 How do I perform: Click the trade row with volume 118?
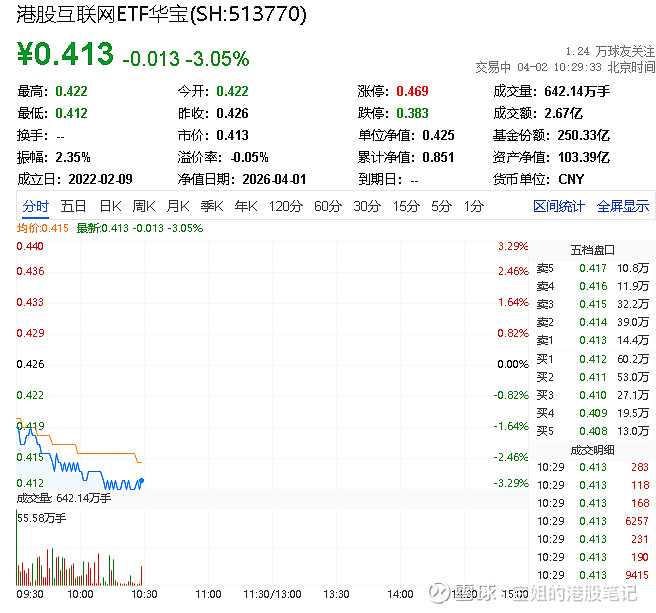coord(592,485)
